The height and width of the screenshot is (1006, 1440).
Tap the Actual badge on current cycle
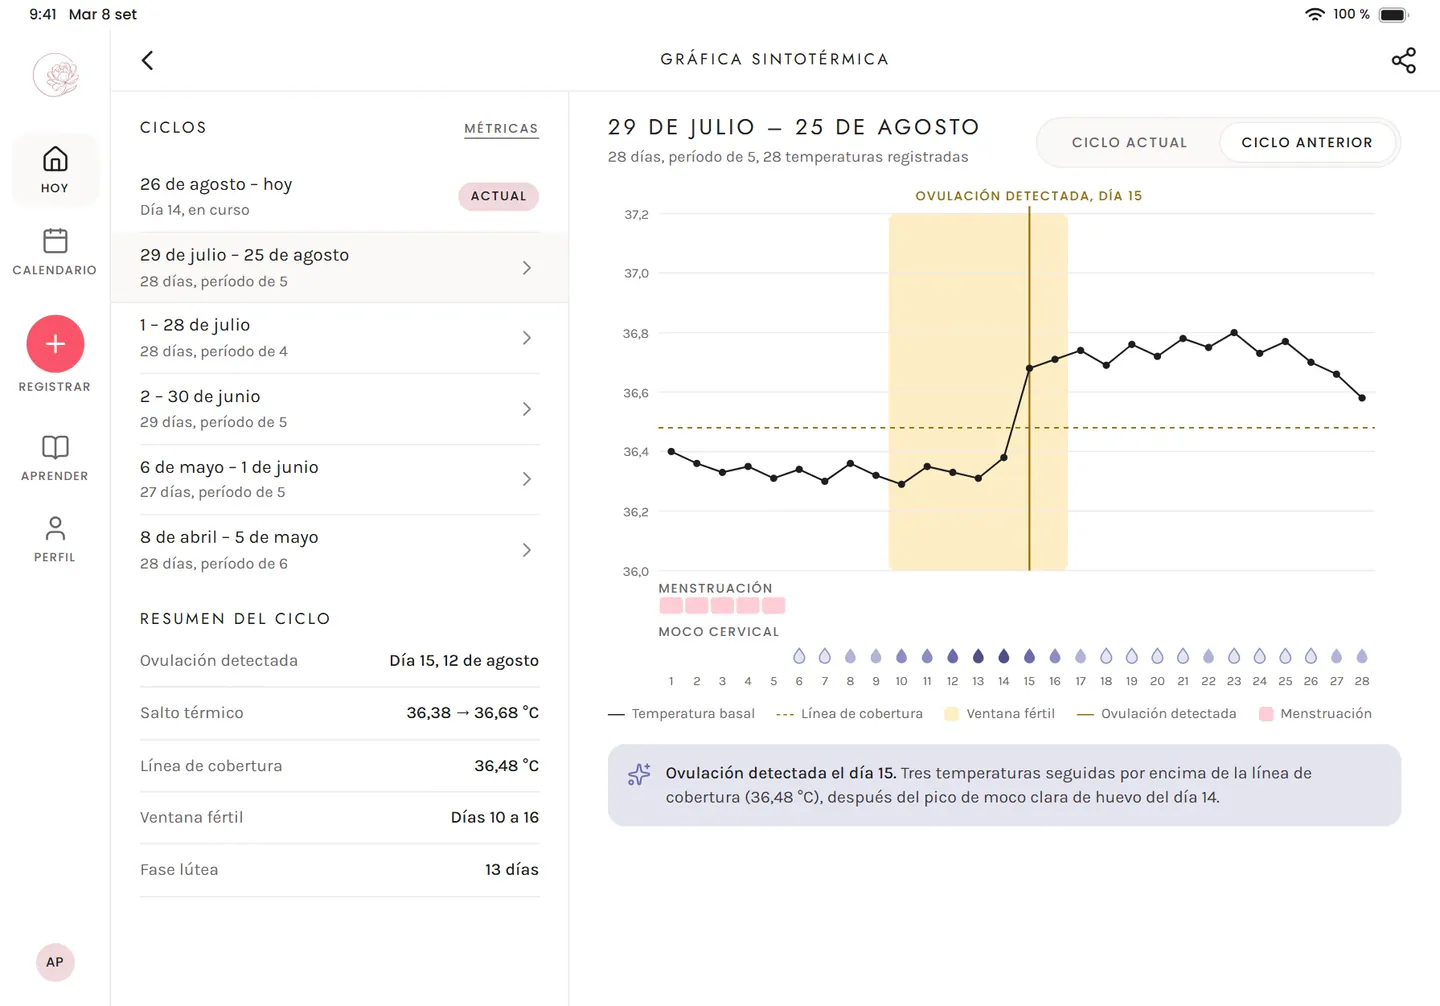pyautogui.click(x=498, y=196)
